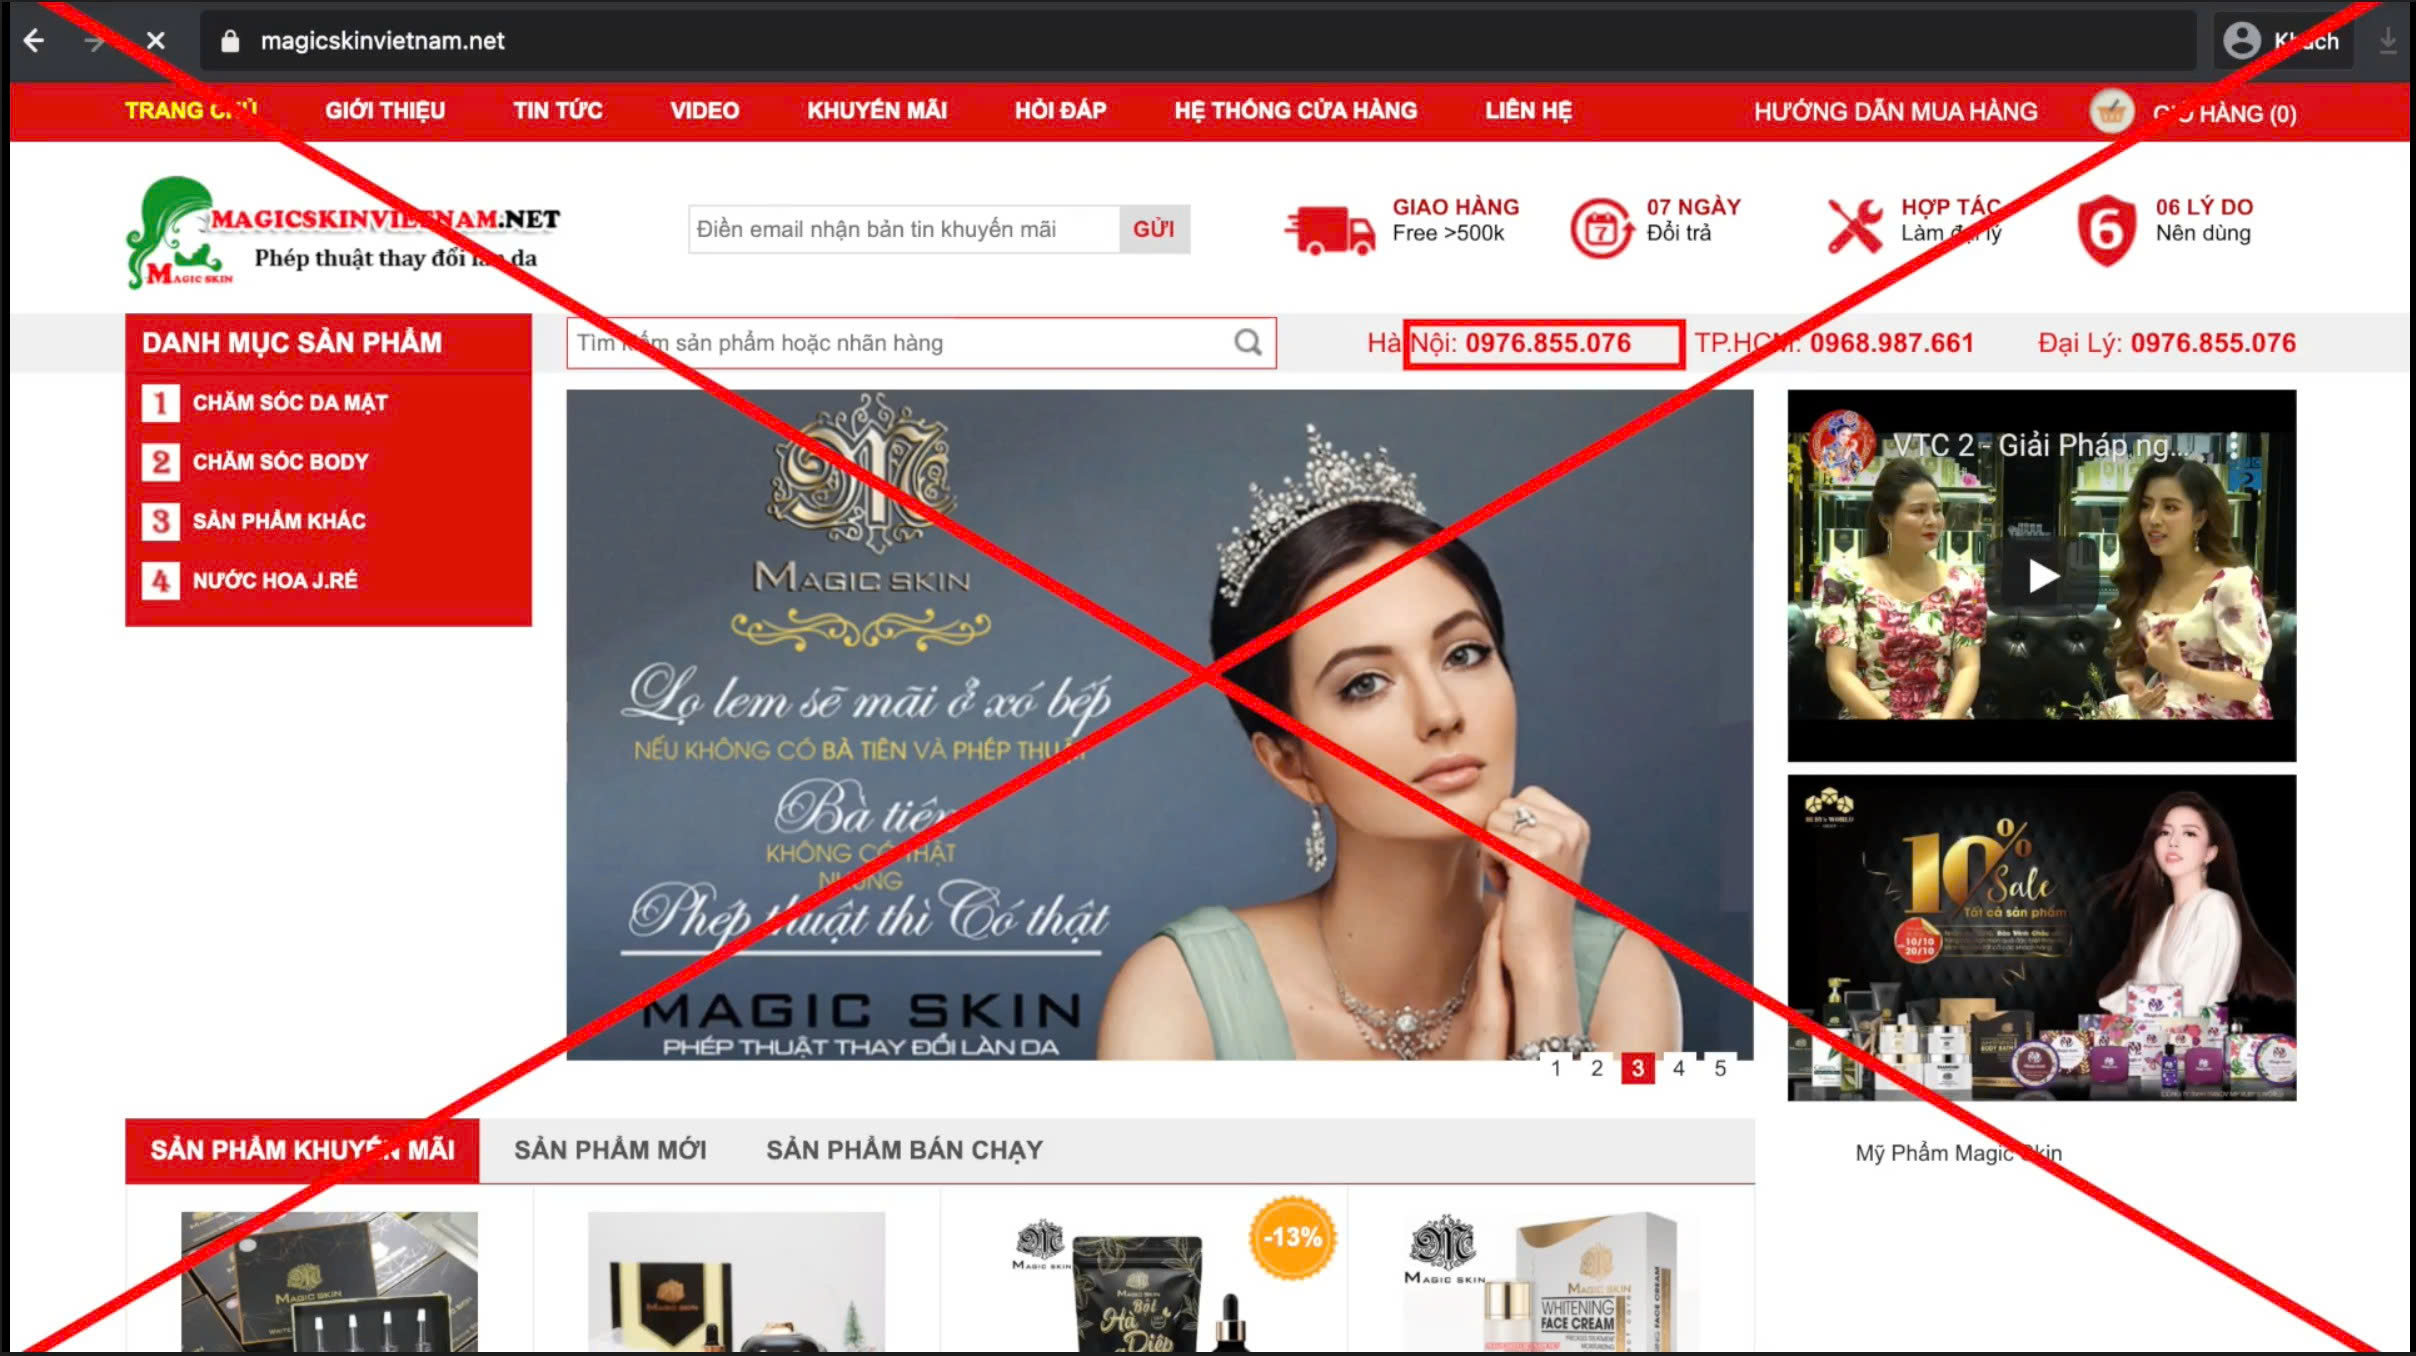Select CHĂM SÓC BODY category

pyautogui.click(x=281, y=462)
